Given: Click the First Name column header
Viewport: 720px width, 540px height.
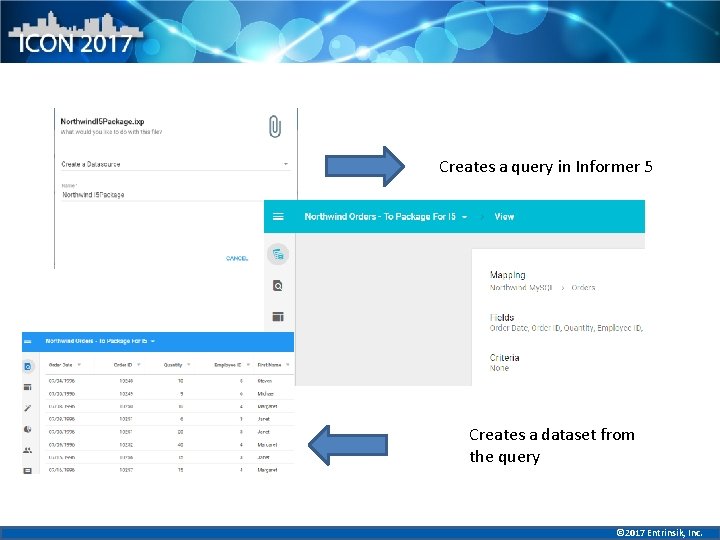Looking at the screenshot, I should (x=269, y=365).
